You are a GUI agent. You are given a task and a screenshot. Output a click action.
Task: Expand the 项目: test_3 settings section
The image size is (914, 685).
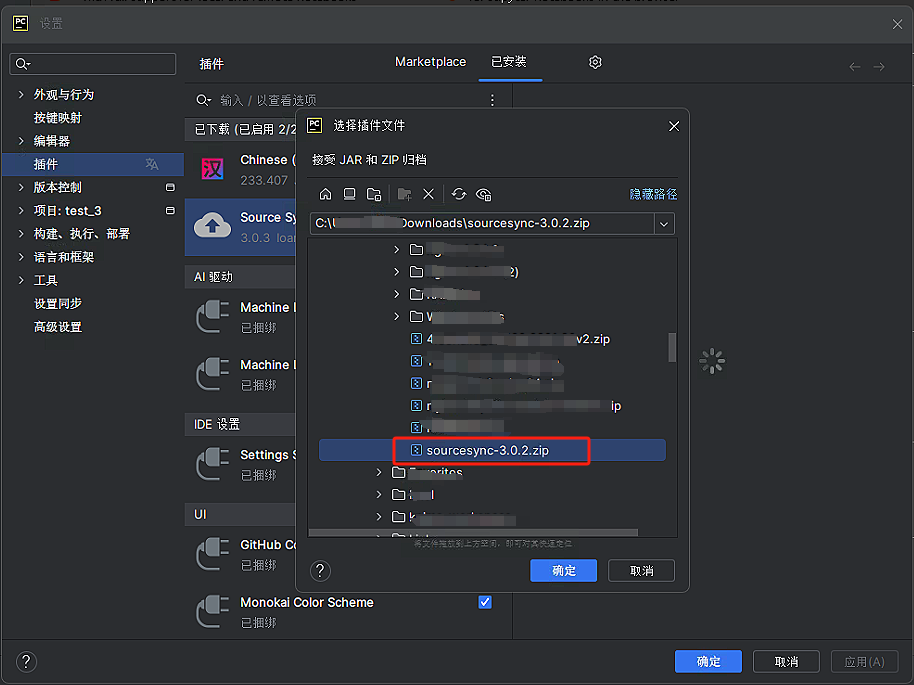pyautogui.click(x=21, y=210)
